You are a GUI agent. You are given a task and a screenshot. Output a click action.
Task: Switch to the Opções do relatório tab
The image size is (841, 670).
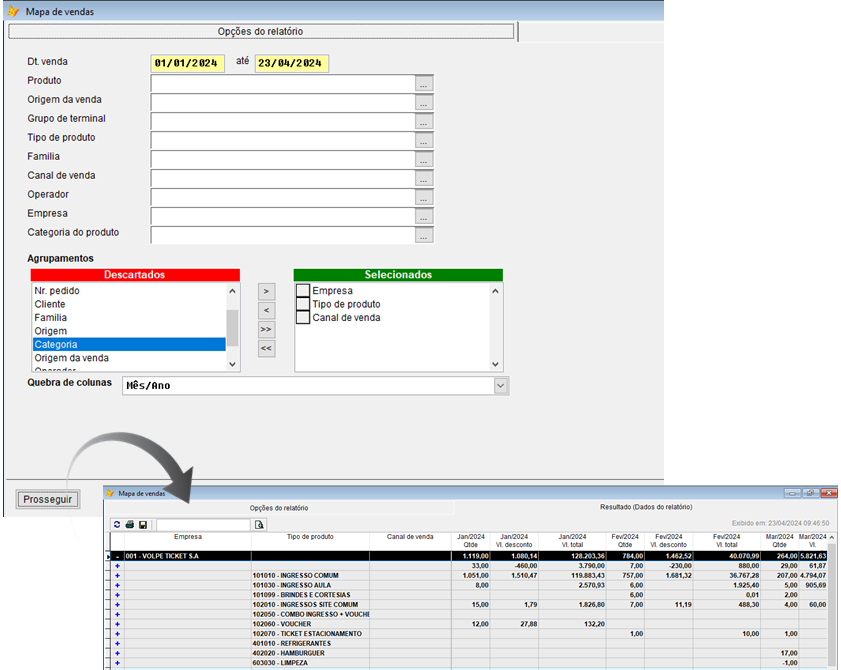[260, 31]
